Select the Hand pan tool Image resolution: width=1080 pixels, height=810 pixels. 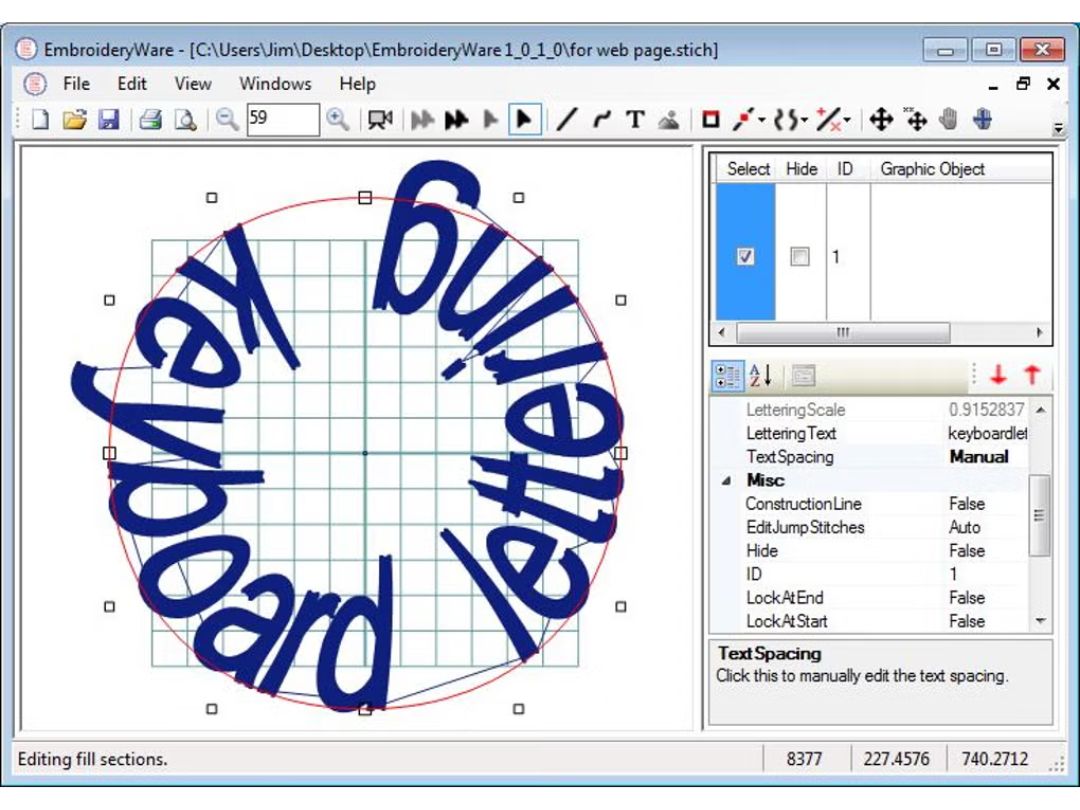(949, 120)
